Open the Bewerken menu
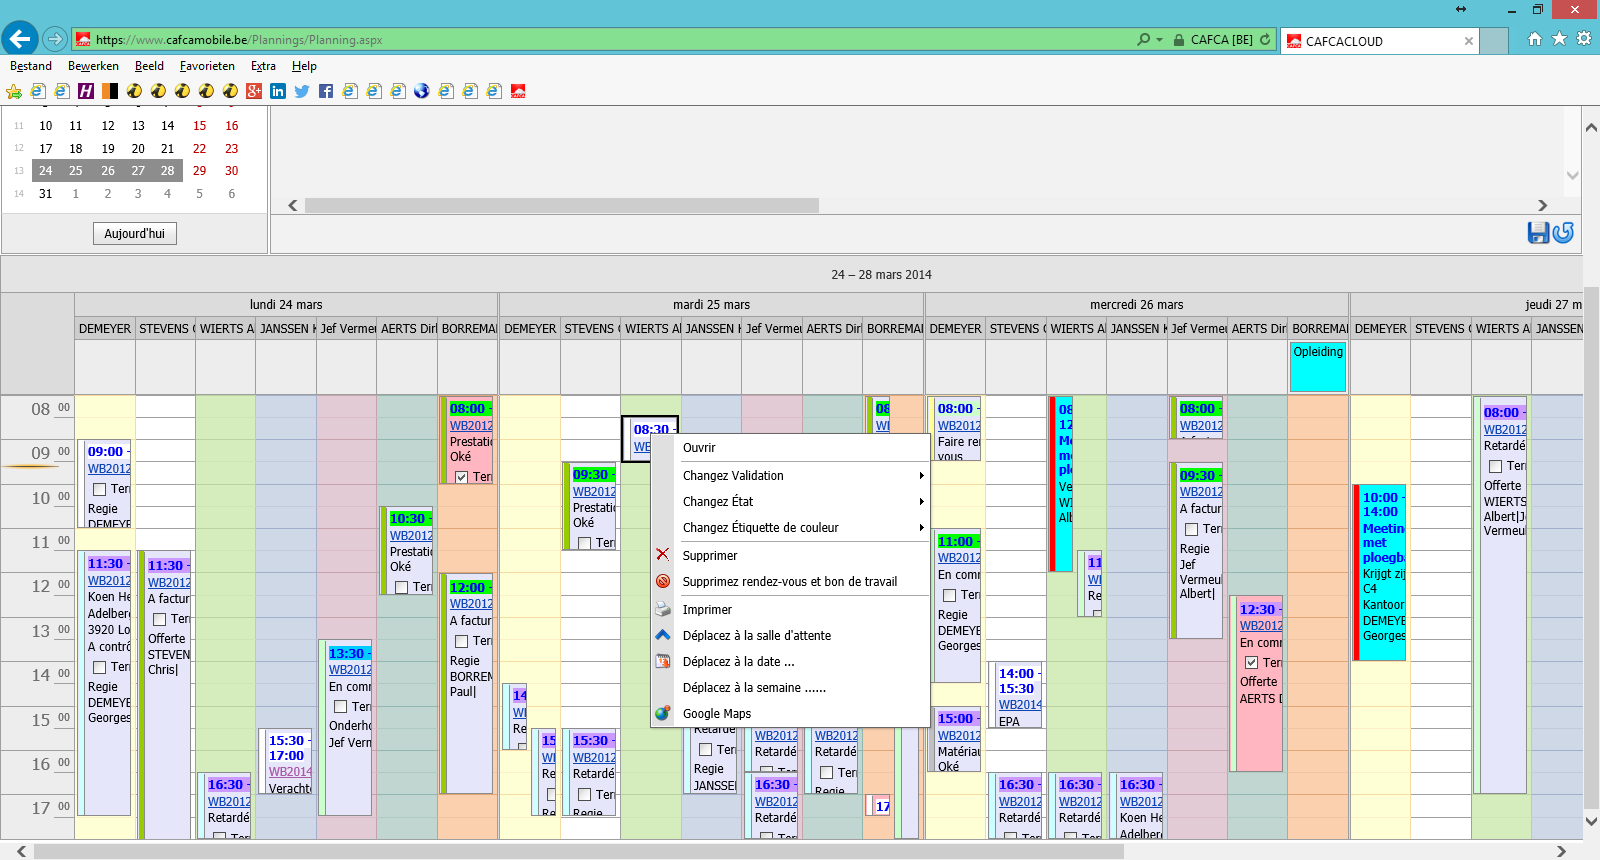This screenshot has height=860, width=1600. coord(93,66)
